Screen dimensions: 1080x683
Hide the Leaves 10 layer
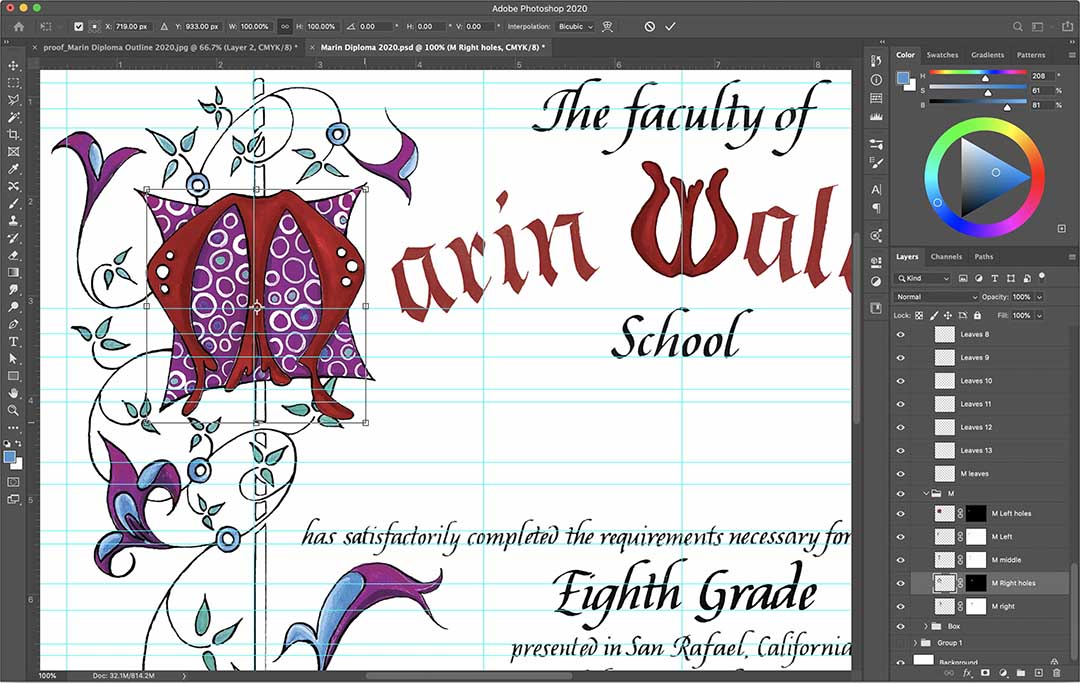(x=900, y=381)
